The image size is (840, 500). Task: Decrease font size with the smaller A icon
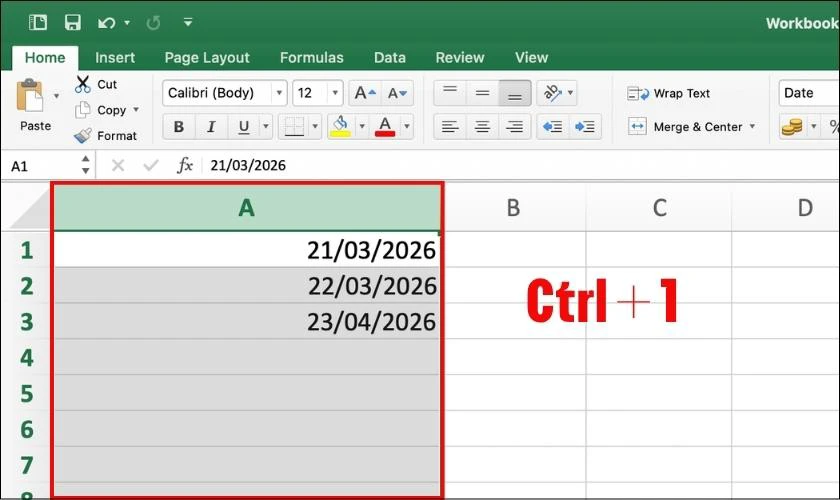tap(398, 93)
